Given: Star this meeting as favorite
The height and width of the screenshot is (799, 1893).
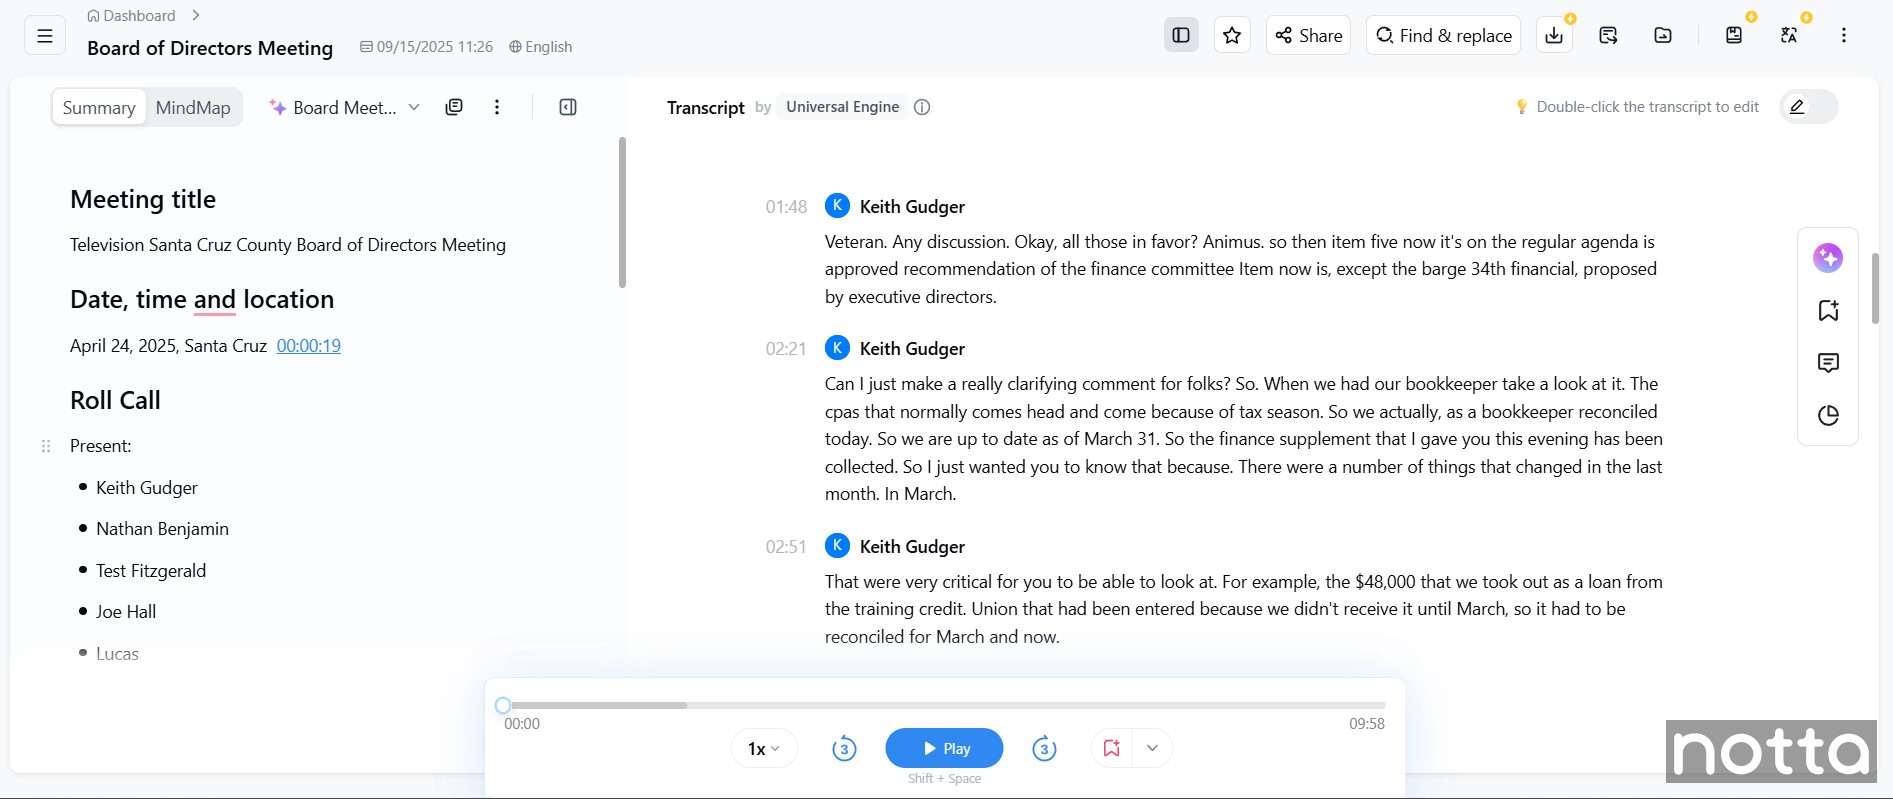Looking at the screenshot, I should click(x=1232, y=36).
